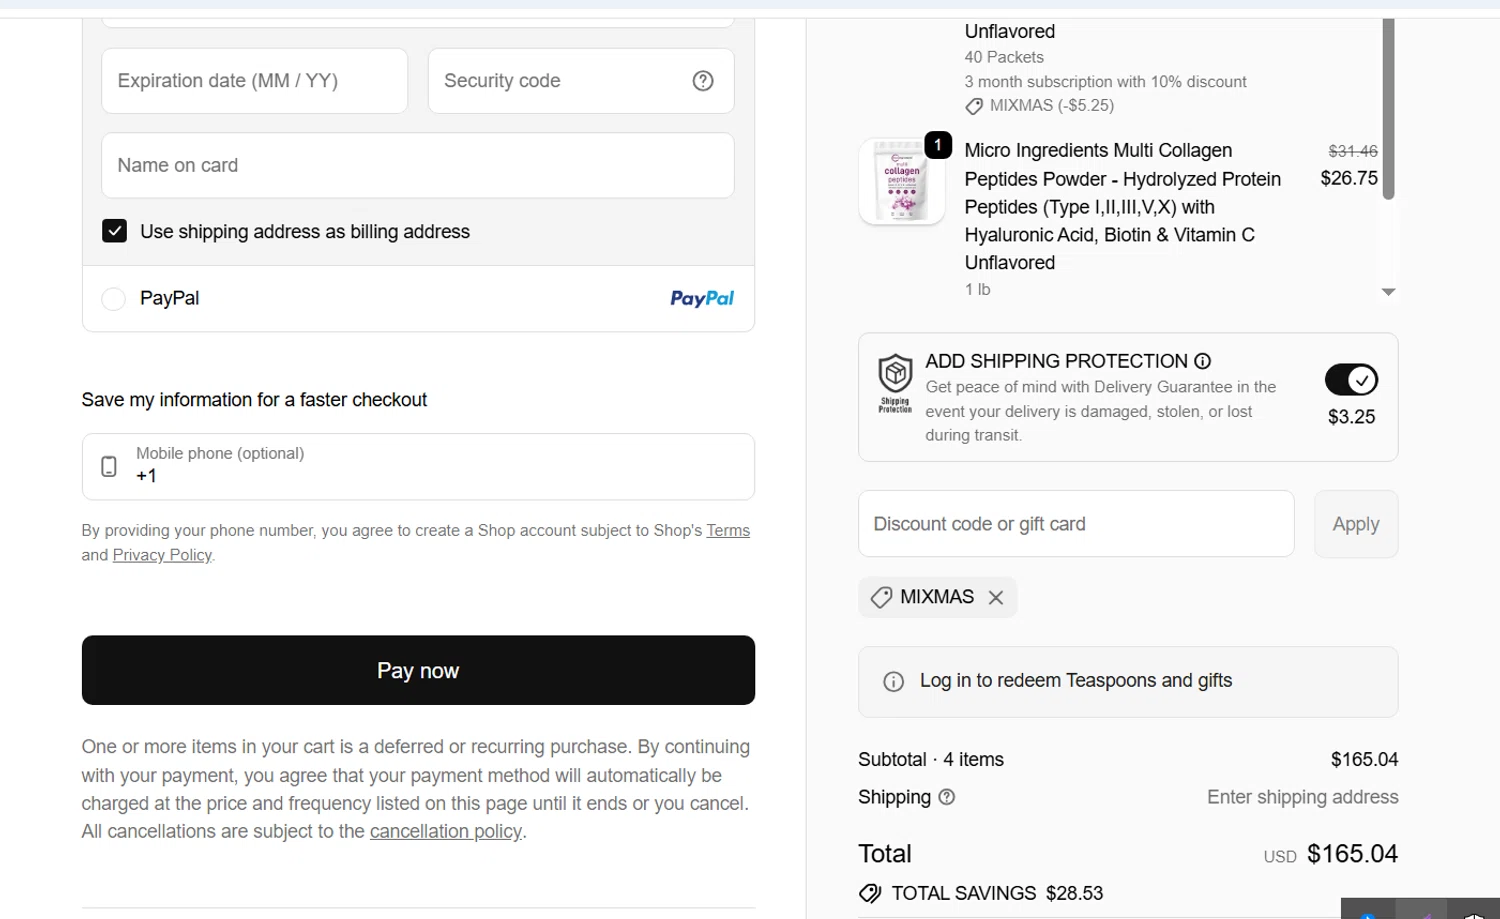Click the Total $165.04 amount

(1352, 854)
